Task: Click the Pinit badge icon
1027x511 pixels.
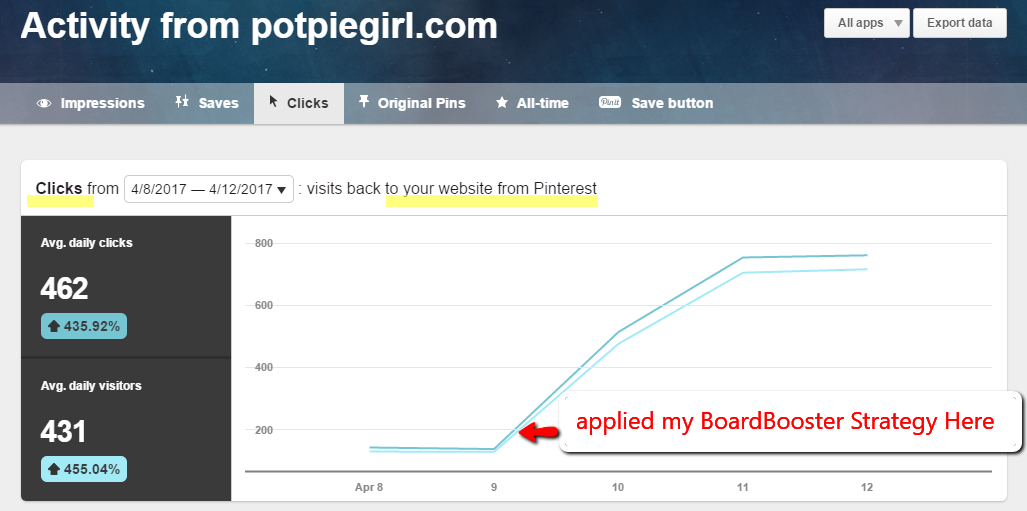Action: [610, 103]
